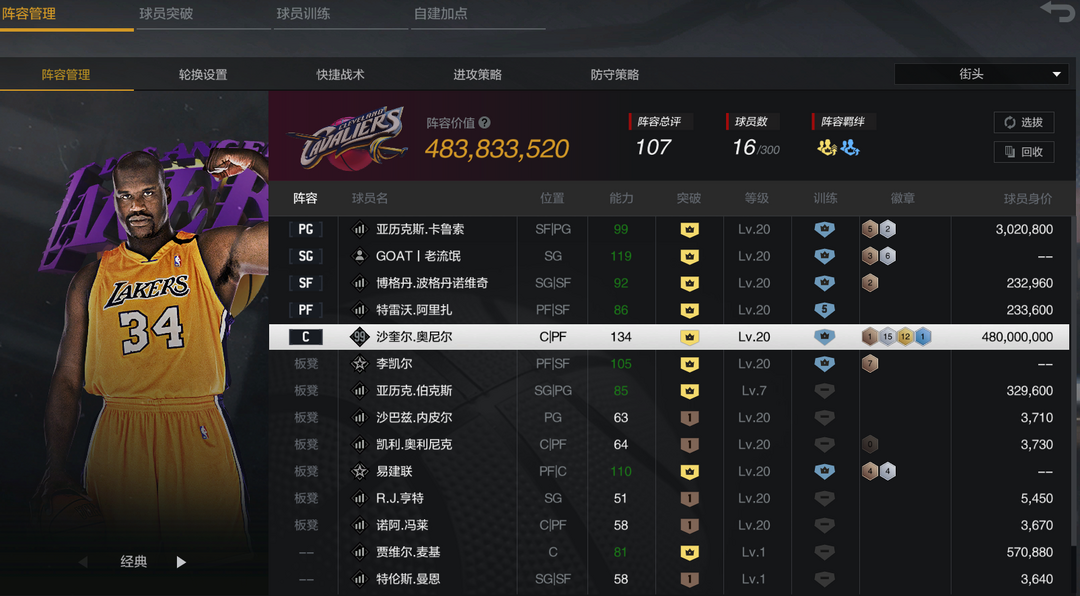
Task: Click the bronze breakthrough icon for 沙巴兹.内皮尔
Action: [x=689, y=418]
